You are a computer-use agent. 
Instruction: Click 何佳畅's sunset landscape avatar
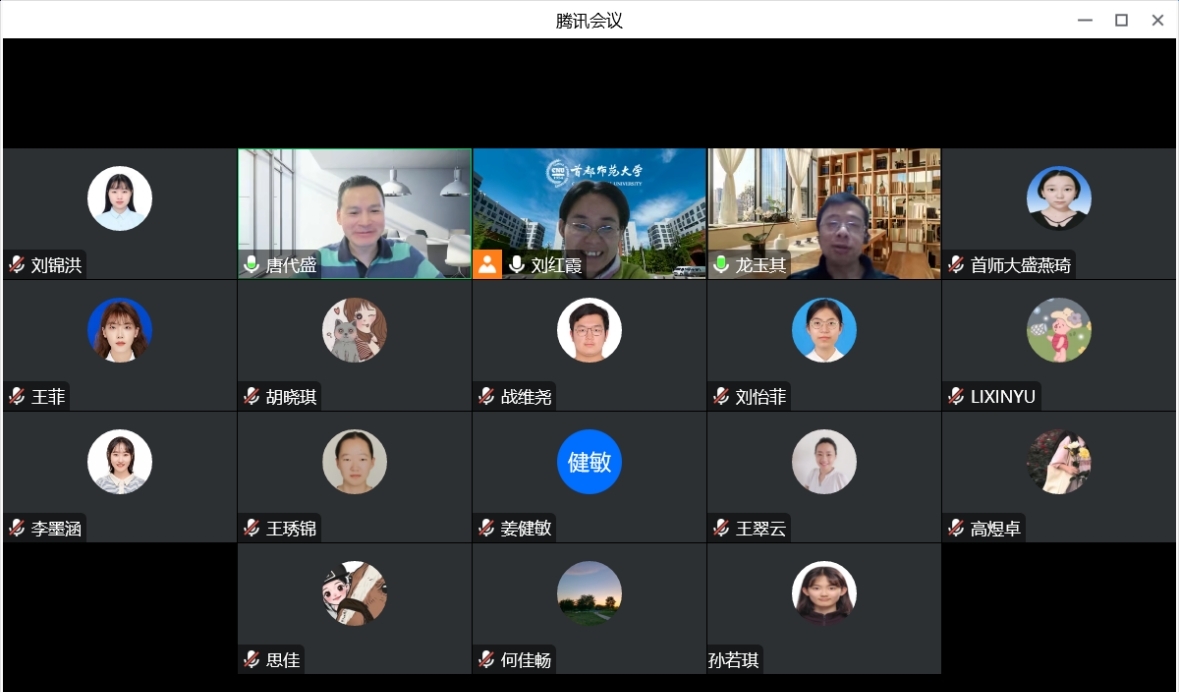589,593
